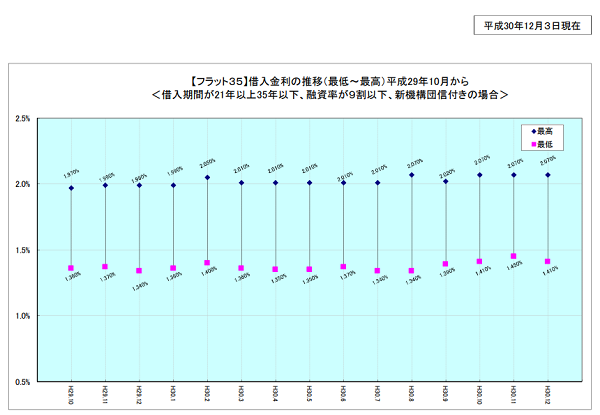This screenshot has height=415, width=600.
Task: Select the pink square marker for H30.12
Action: pos(548,262)
